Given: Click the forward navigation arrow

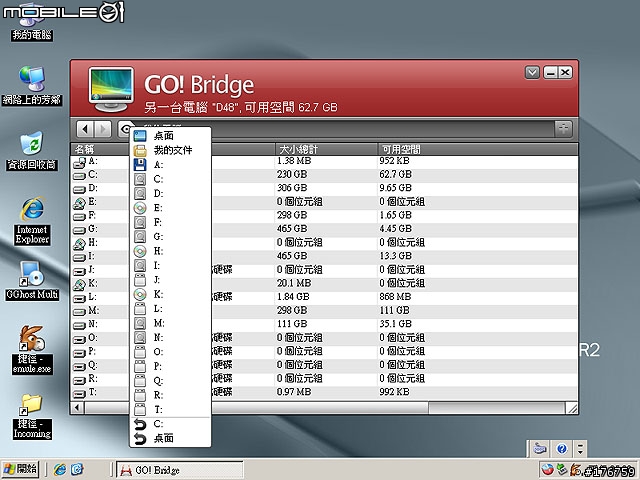Looking at the screenshot, I should tap(102, 129).
